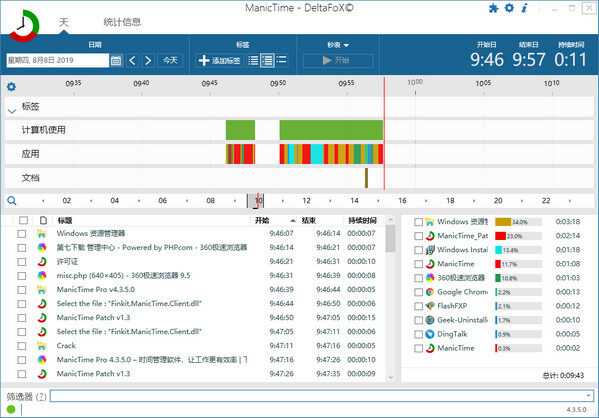Click Windows Installer icon in summary list
This screenshot has height=418, width=599.
[x=430, y=250]
